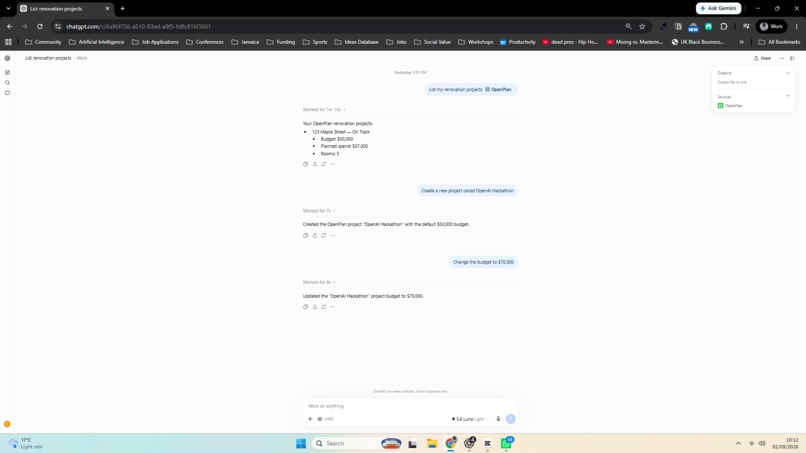Share the 'Updated the OpenAI Hackathon' budget response
Viewport: 806px width, 453px height.
tap(315, 307)
